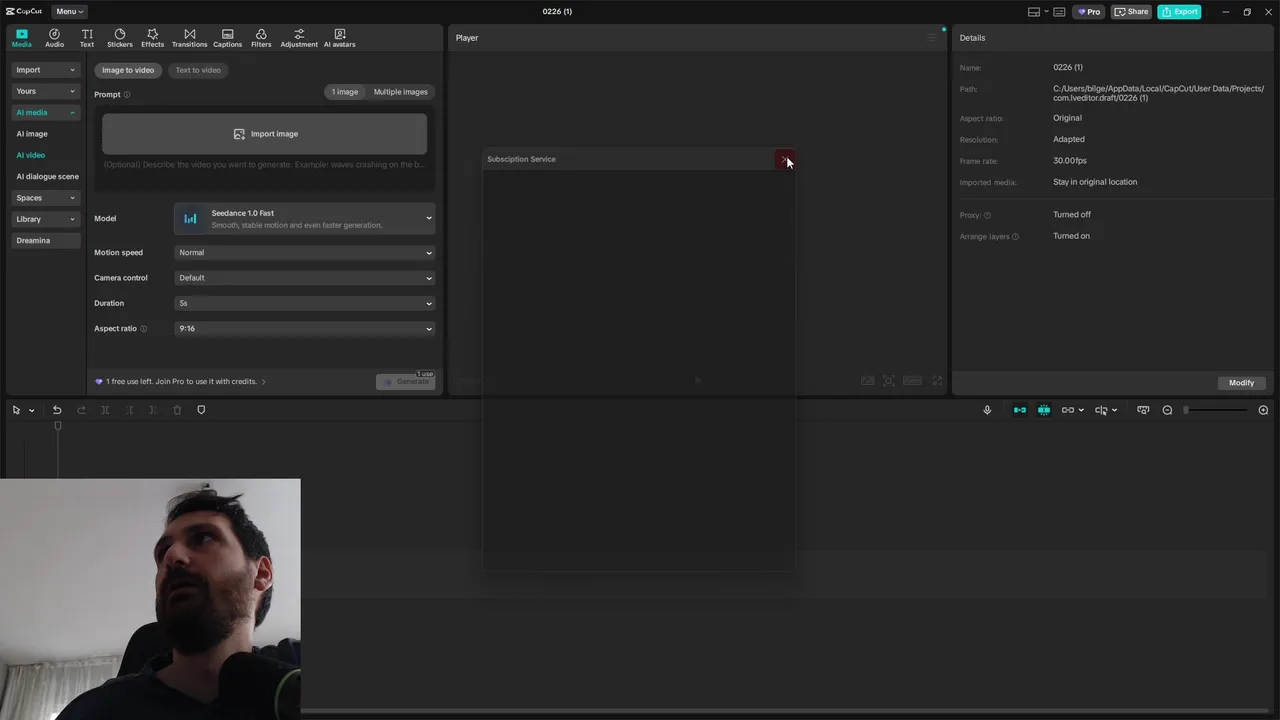Viewport: 1280px width, 720px height.
Task: Select AI video in sidebar
Action: [31, 155]
